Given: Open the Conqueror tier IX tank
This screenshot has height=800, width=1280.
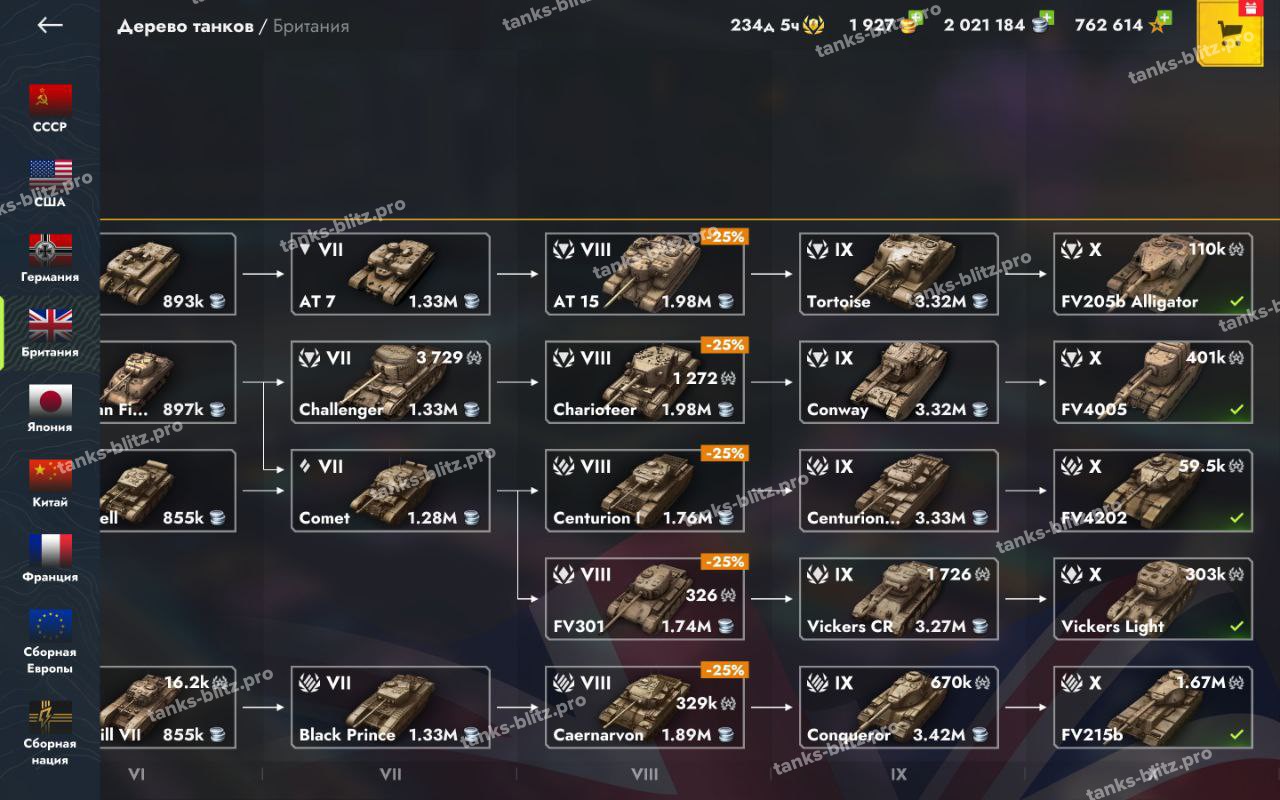Looking at the screenshot, I should pos(898,707).
